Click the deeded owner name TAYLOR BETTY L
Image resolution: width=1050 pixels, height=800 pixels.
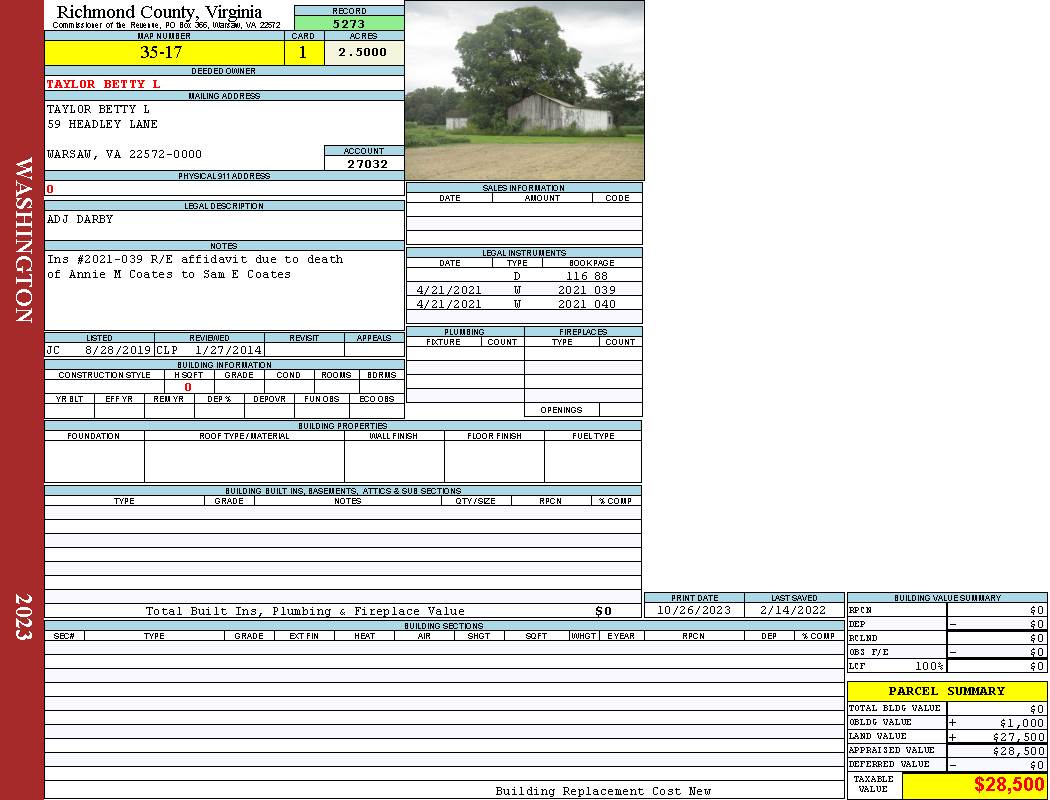103,84
